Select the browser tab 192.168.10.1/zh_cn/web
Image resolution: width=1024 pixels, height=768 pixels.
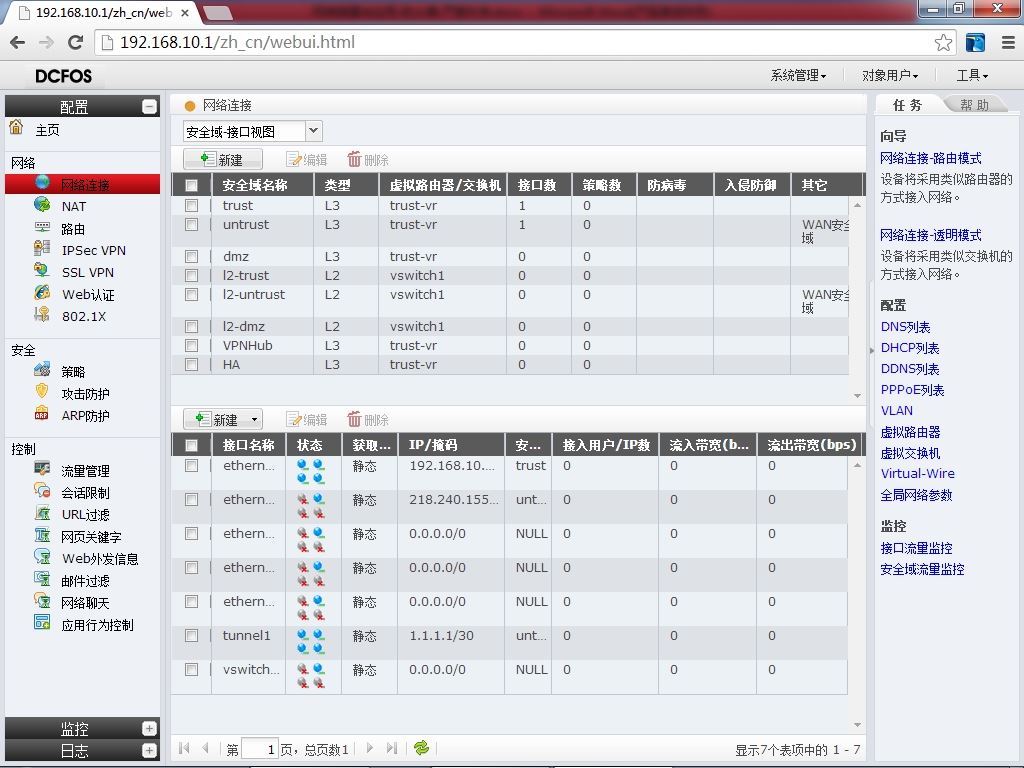tap(104, 12)
